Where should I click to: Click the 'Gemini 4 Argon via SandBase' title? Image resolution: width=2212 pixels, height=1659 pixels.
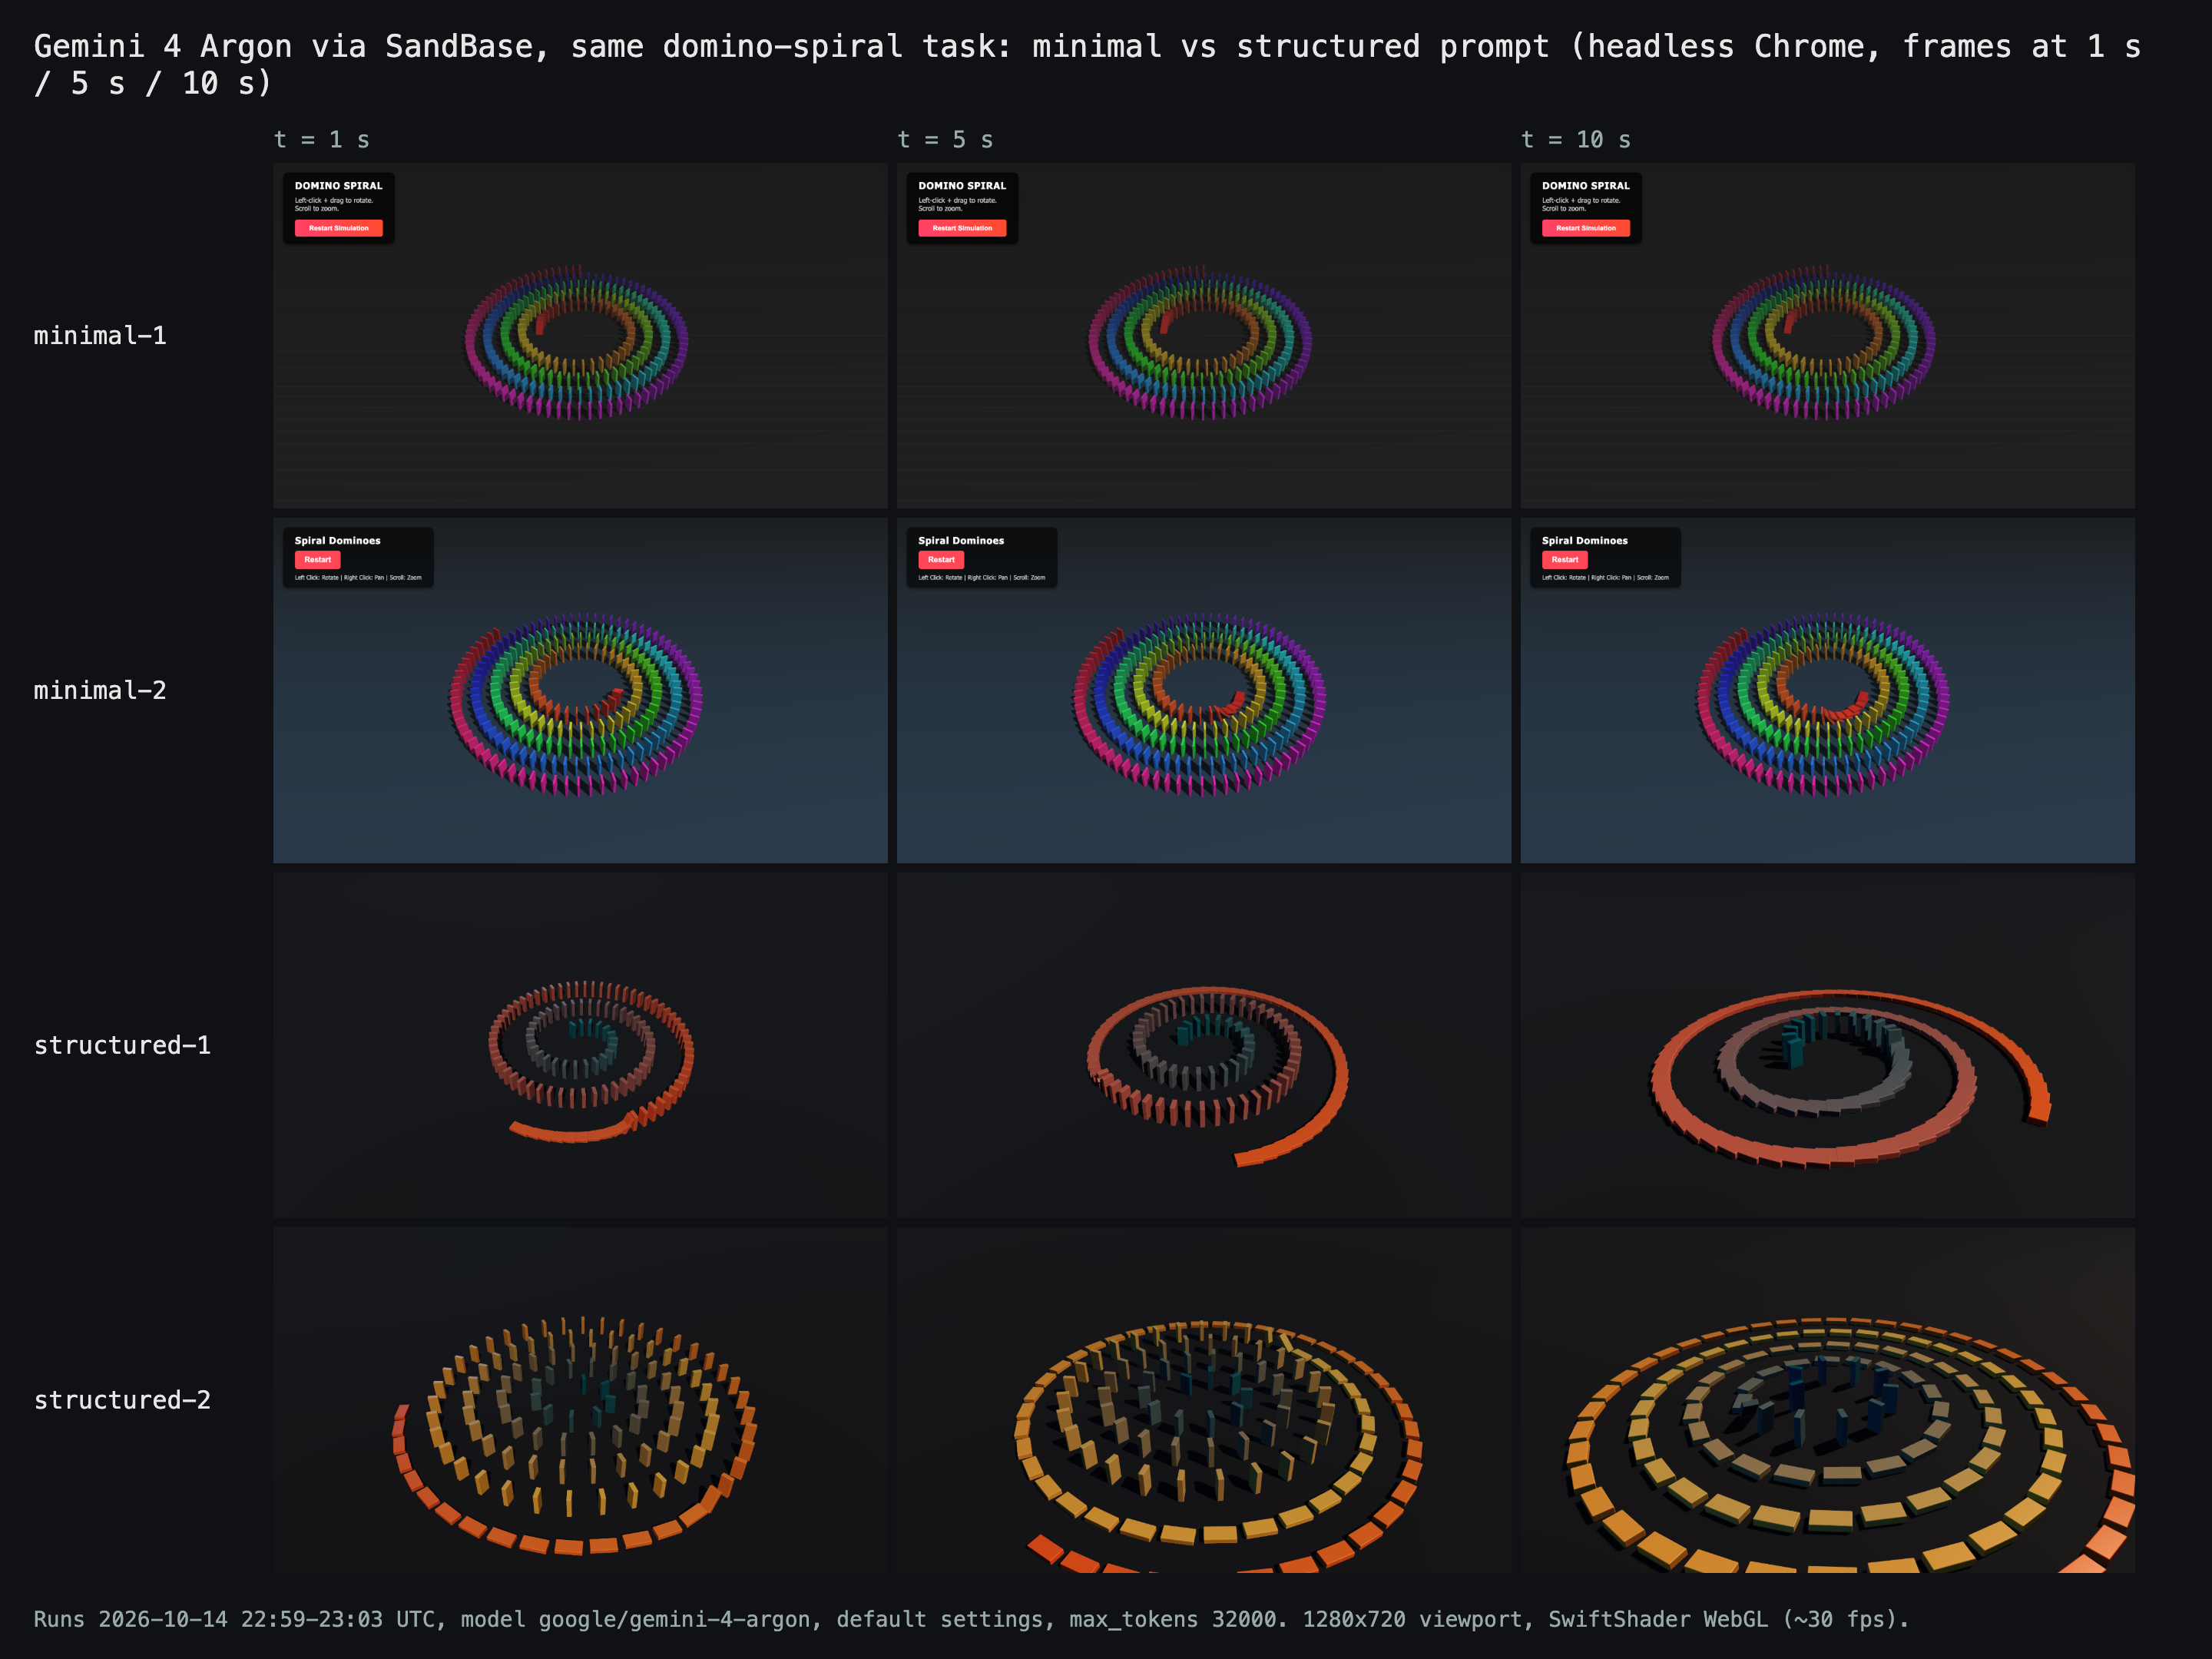coord(284,46)
